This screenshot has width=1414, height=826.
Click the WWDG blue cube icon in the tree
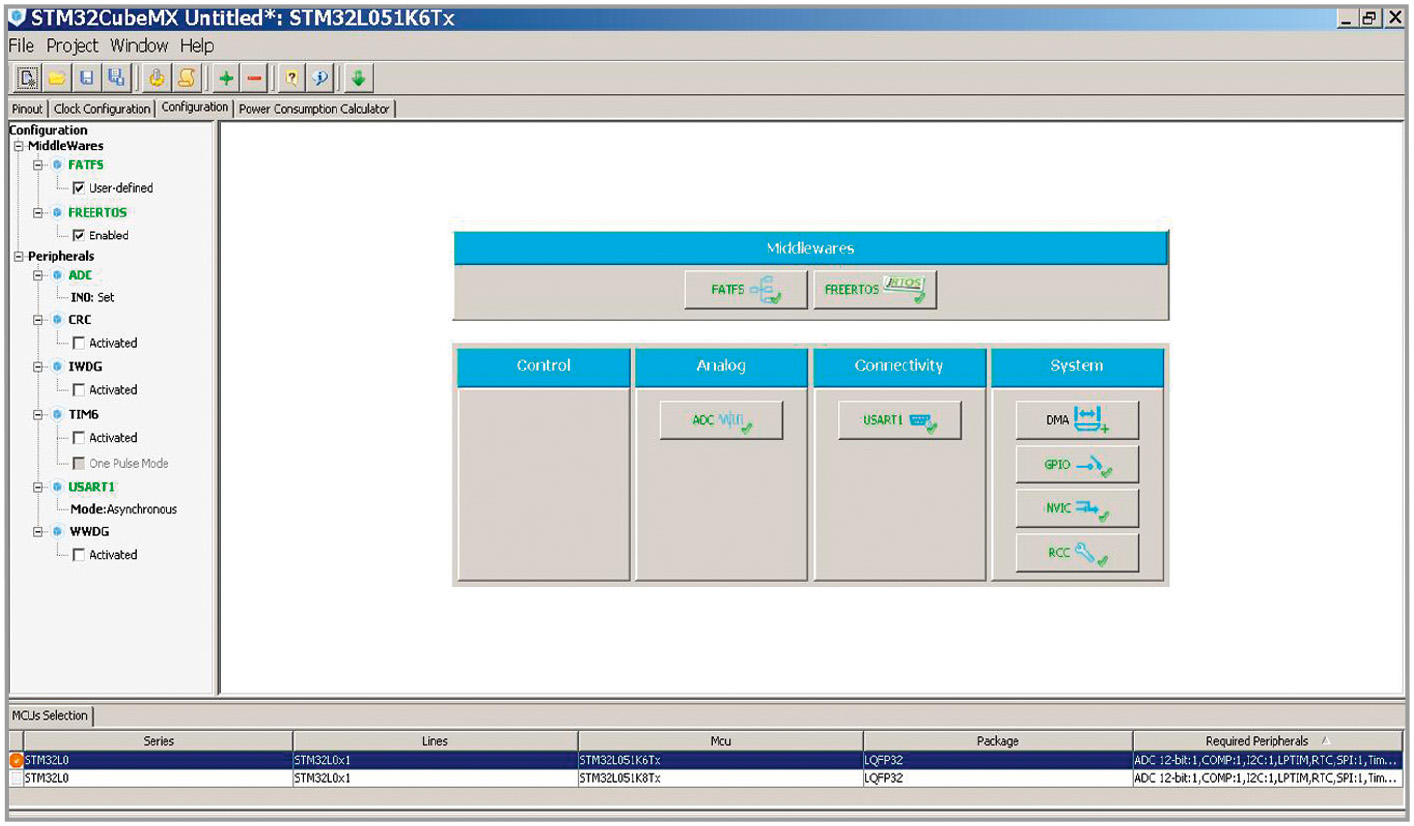[x=57, y=532]
